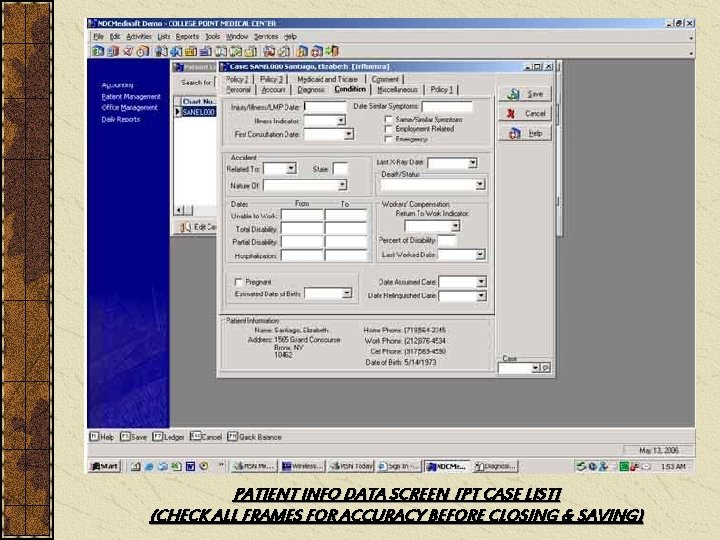Open Microsoft Word from the quick launch bar
Screen dimensions: 720x540
[x=190, y=467]
